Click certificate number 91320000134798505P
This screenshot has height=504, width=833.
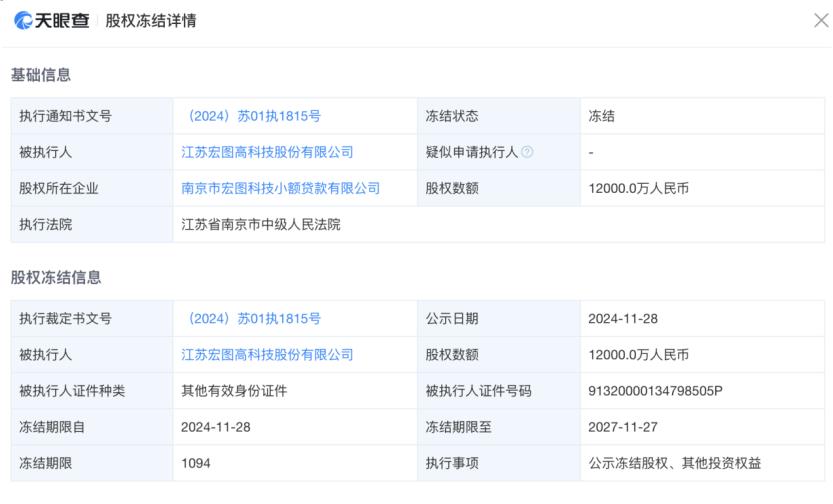tap(655, 391)
